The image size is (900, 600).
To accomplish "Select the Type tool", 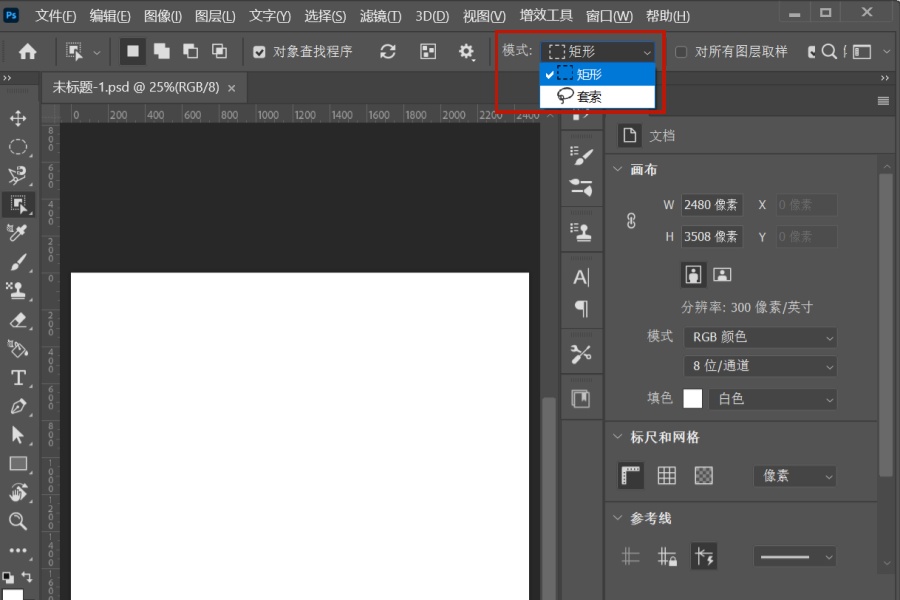I will point(18,377).
